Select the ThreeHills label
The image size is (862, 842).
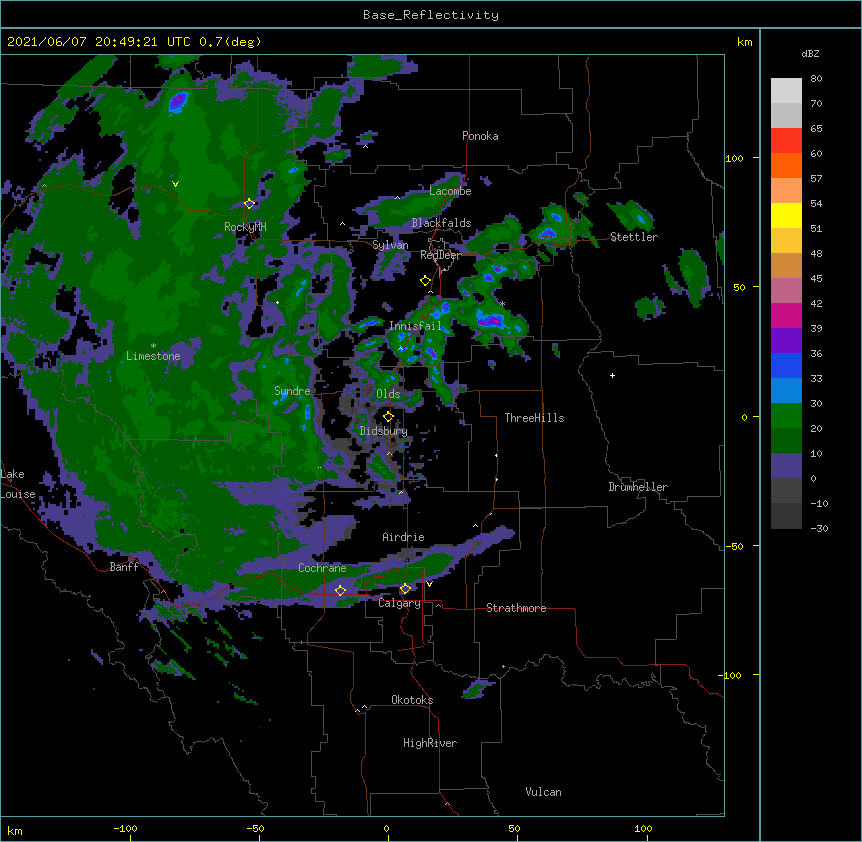pos(534,418)
